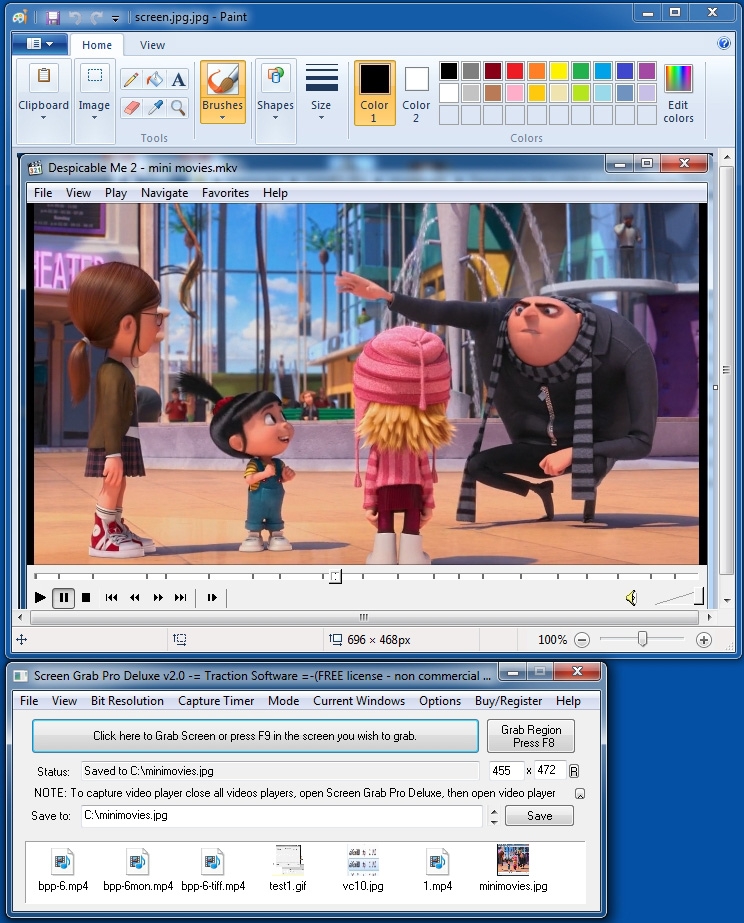This screenshot has width=744, height=923.
Task: Expand the Image group dropdown
Action: pyautogui.click(x=94, y=118)
